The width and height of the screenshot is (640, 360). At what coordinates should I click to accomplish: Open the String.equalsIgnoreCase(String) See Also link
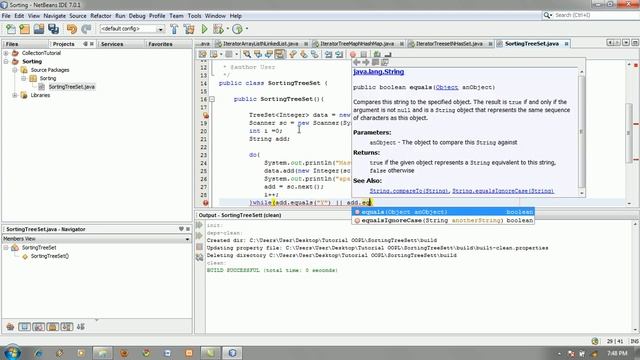click(503, 191)
